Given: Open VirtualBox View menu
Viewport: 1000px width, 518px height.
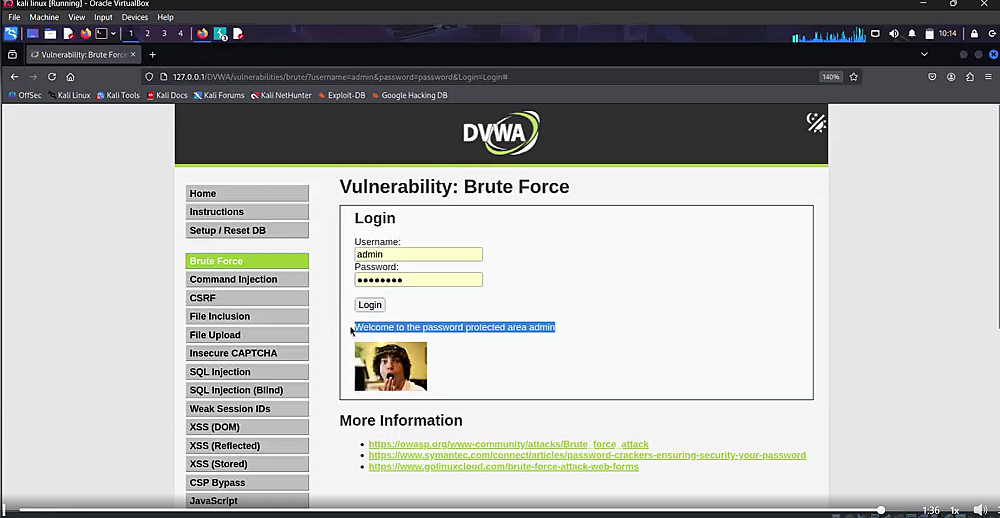Looking at the screenshot, I should pos(77,17).
